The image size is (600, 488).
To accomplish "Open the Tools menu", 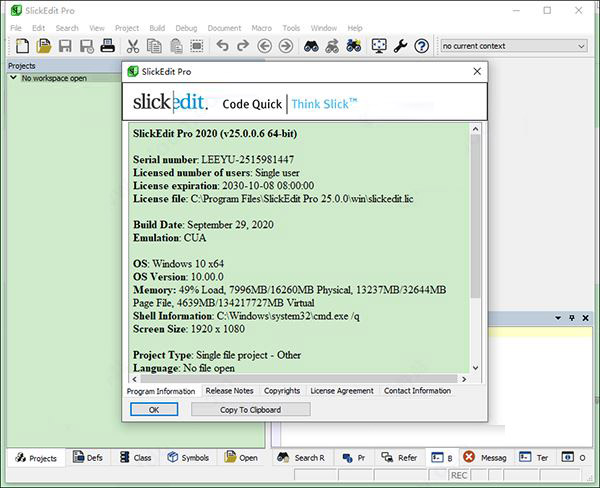I will coord(291,28).
